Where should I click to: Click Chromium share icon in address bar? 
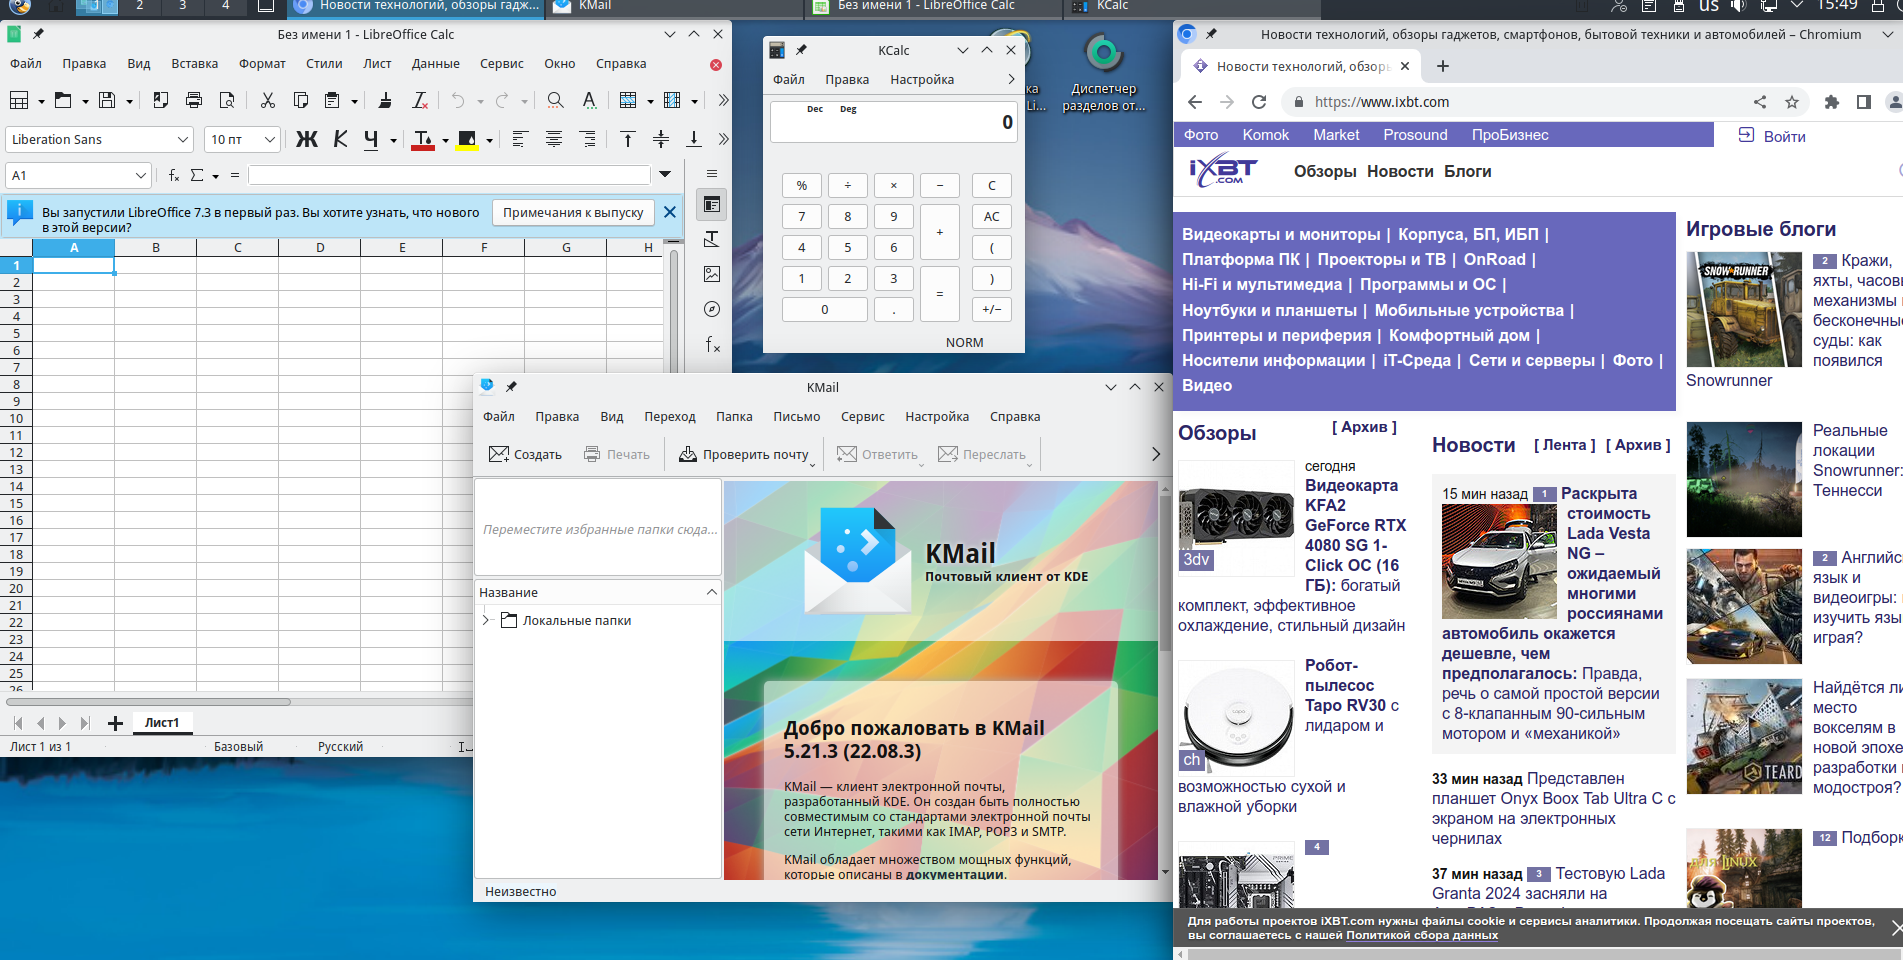(x=1760, y=102)
